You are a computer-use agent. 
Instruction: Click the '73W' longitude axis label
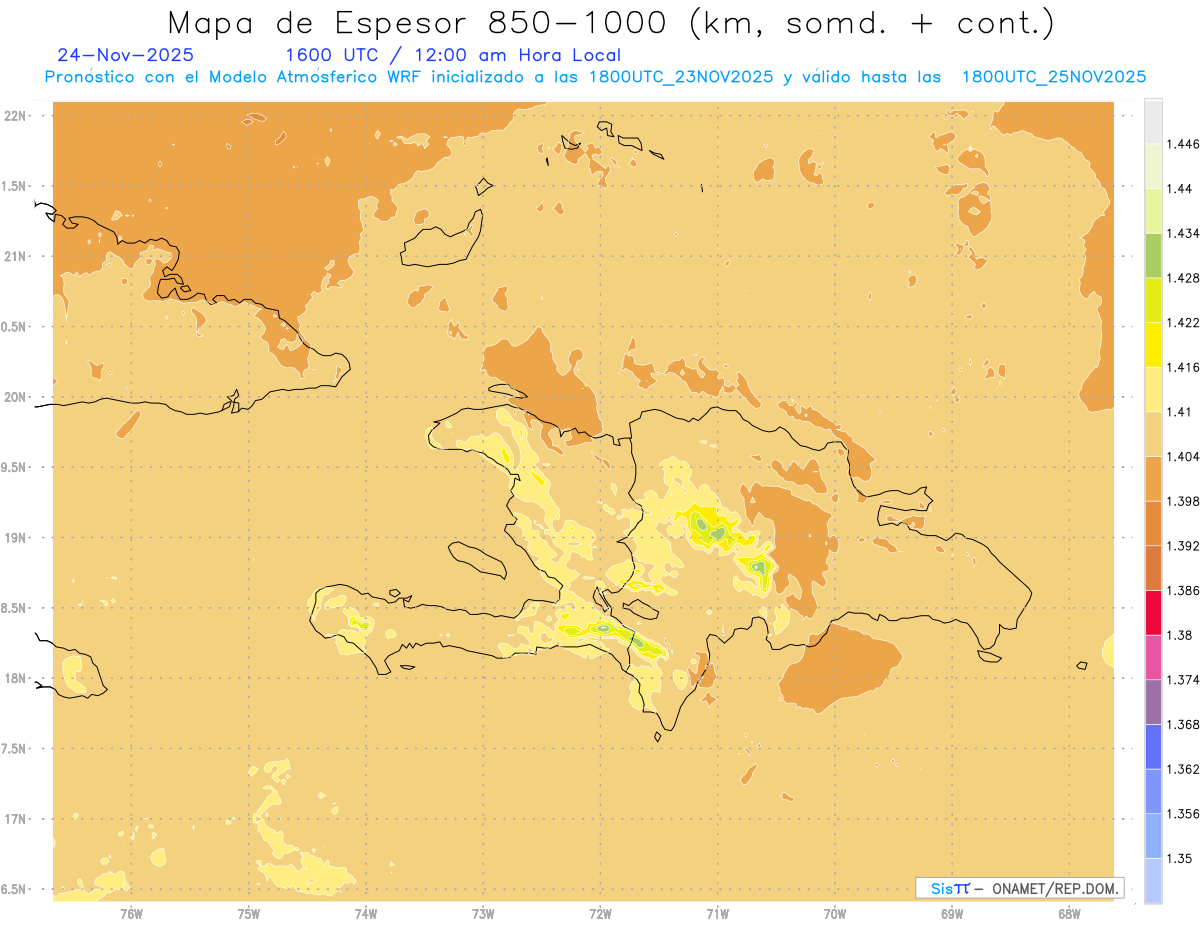483,914
